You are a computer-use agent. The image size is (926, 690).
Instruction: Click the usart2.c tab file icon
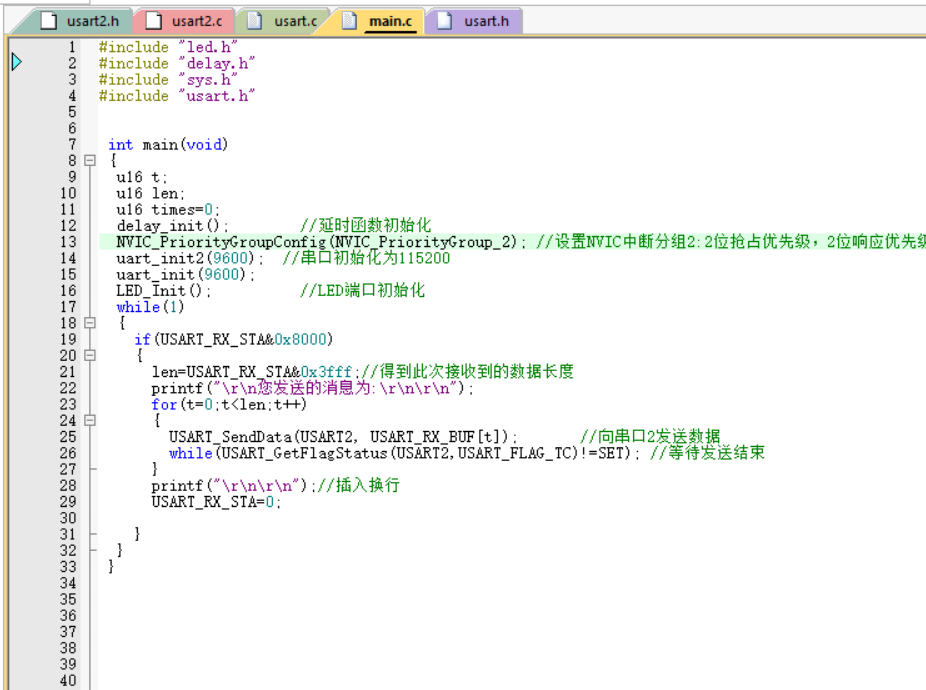[154, 21]
